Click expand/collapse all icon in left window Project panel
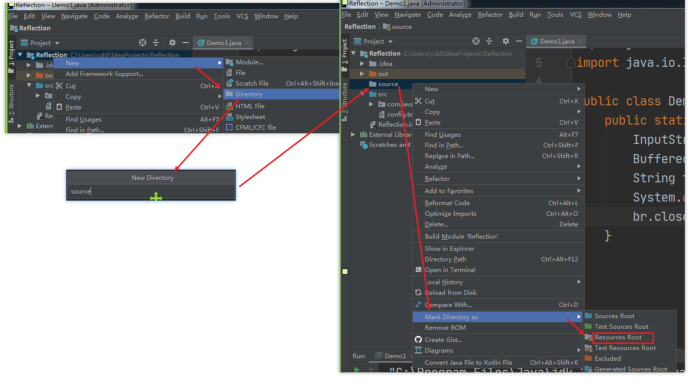 (x=156, y=43)
